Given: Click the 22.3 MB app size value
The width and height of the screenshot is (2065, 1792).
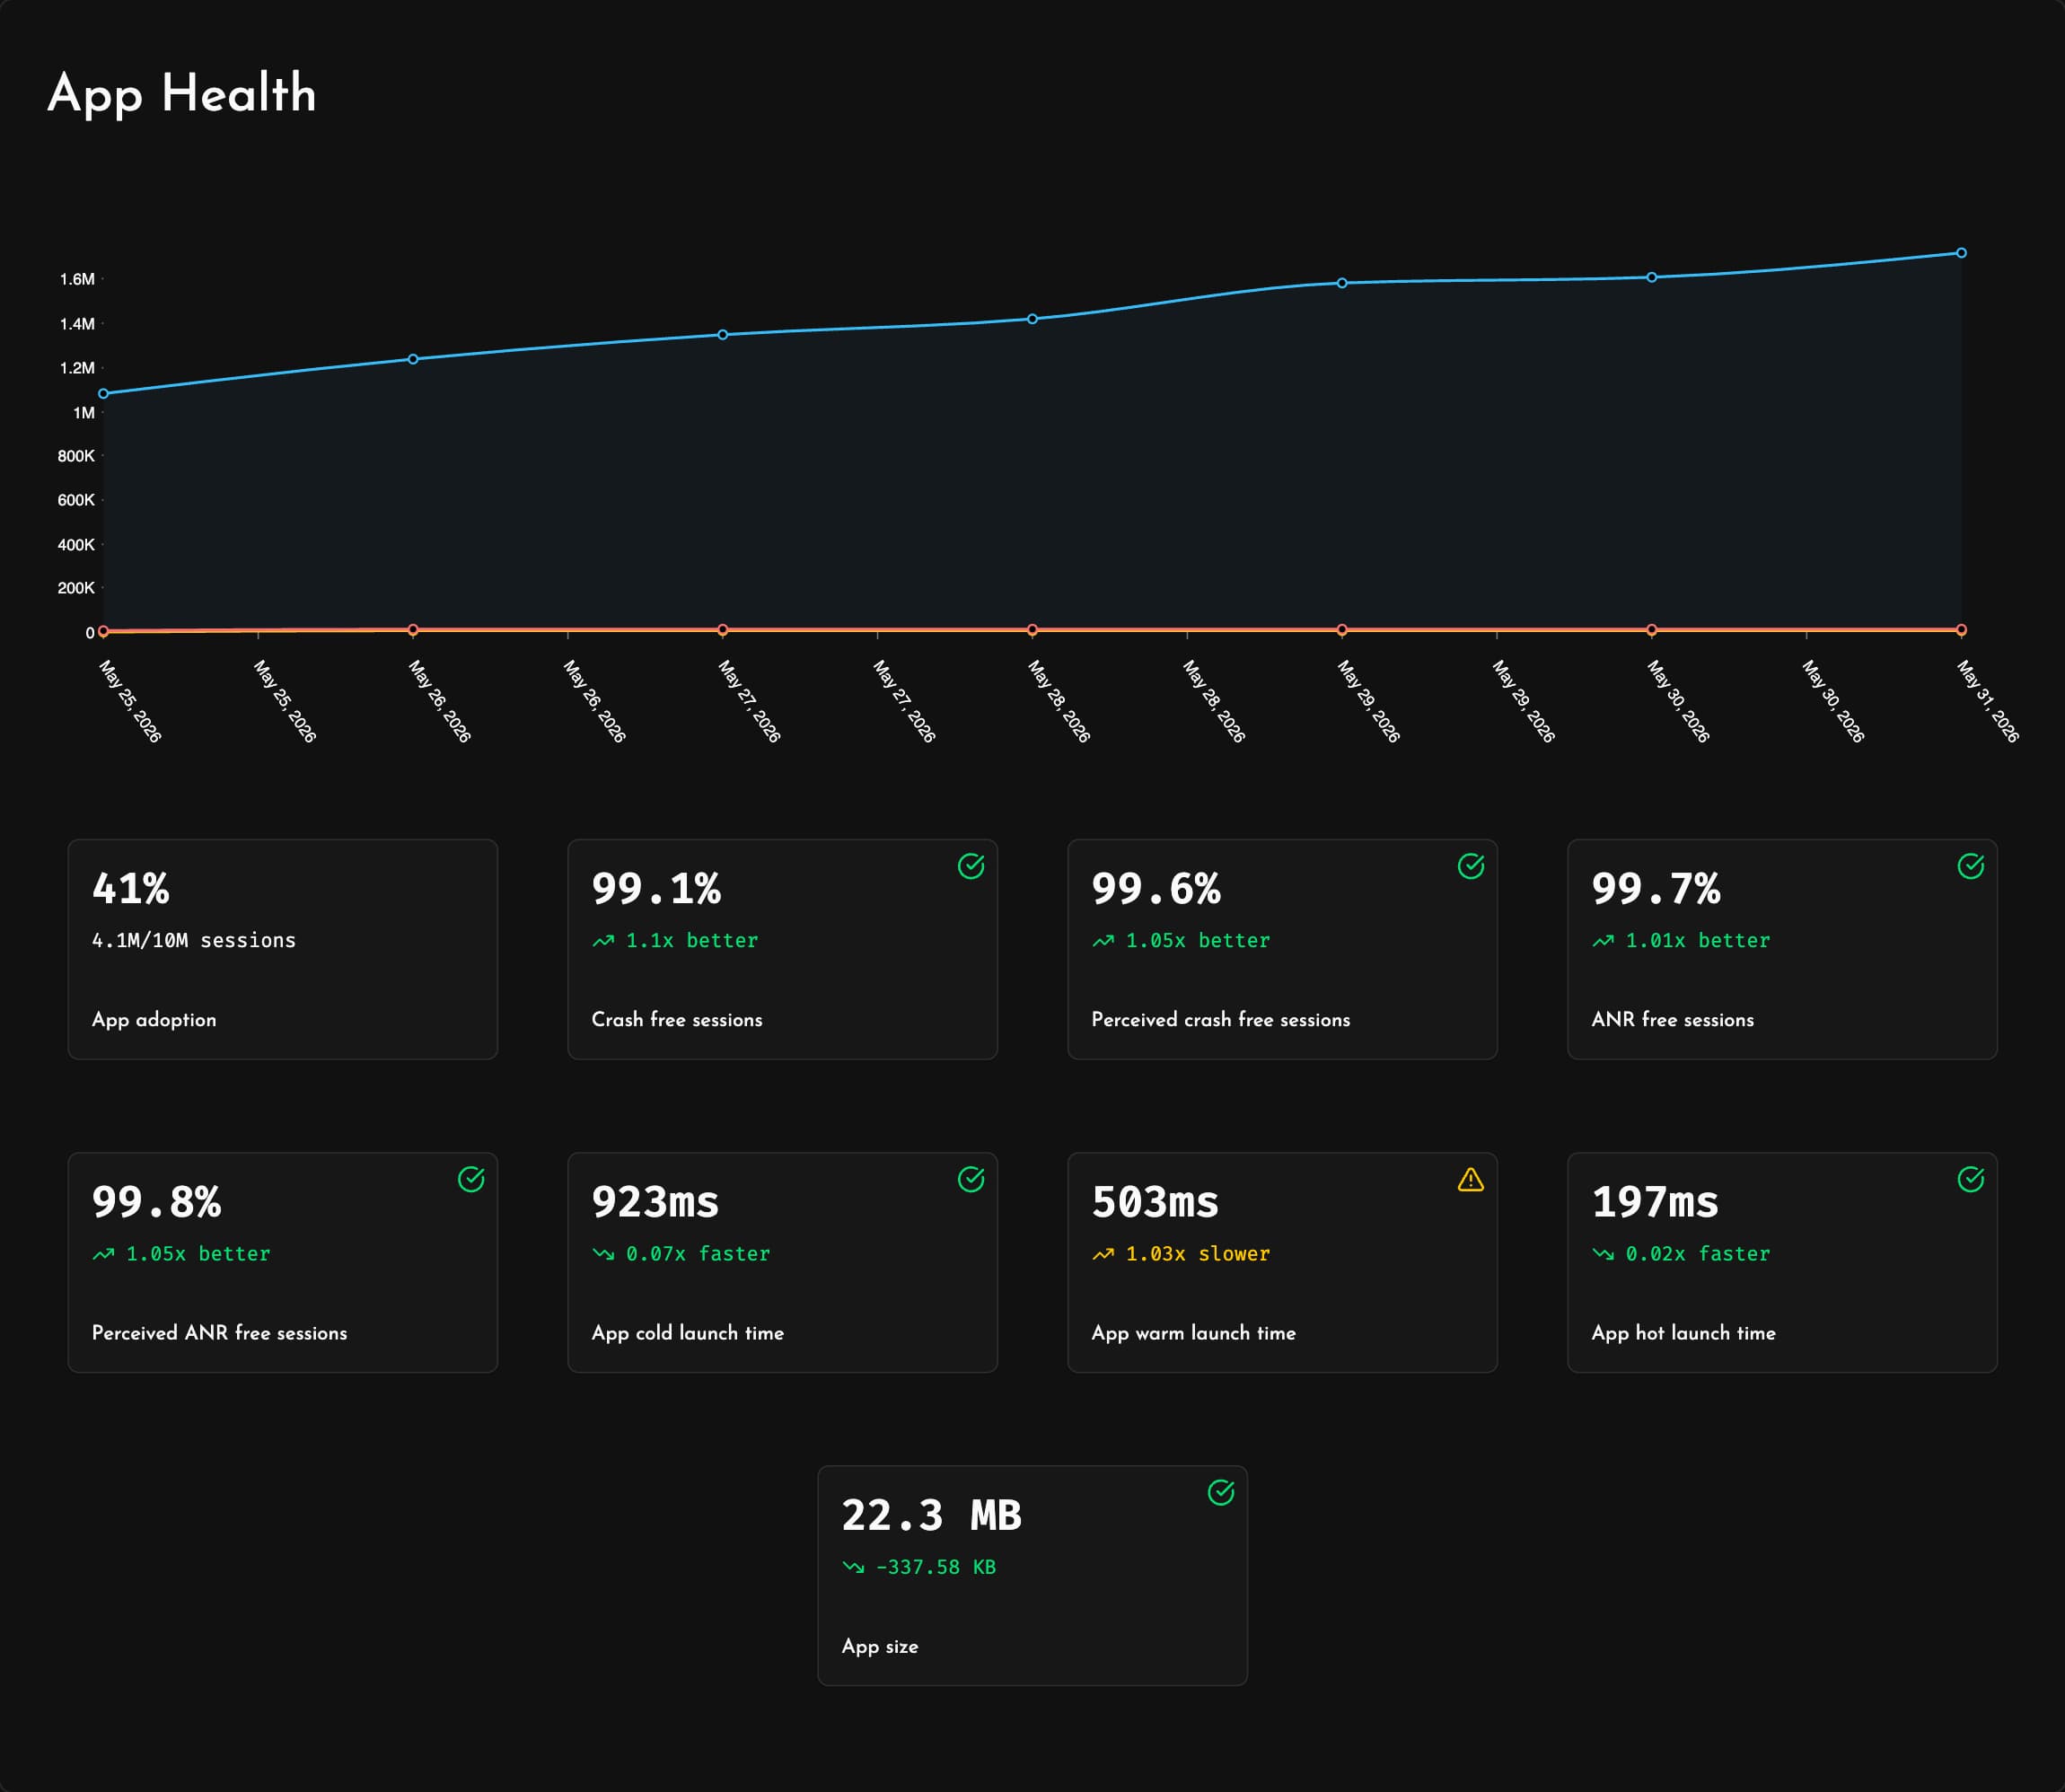Looking at the screenshot, I should click(x=931, y=1515).
